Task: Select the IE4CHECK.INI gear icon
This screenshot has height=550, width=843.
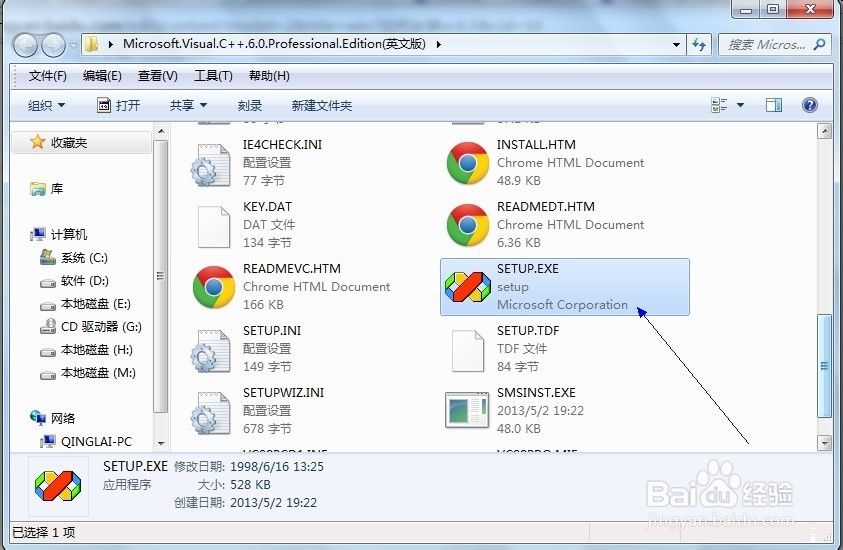Action: 211,166
